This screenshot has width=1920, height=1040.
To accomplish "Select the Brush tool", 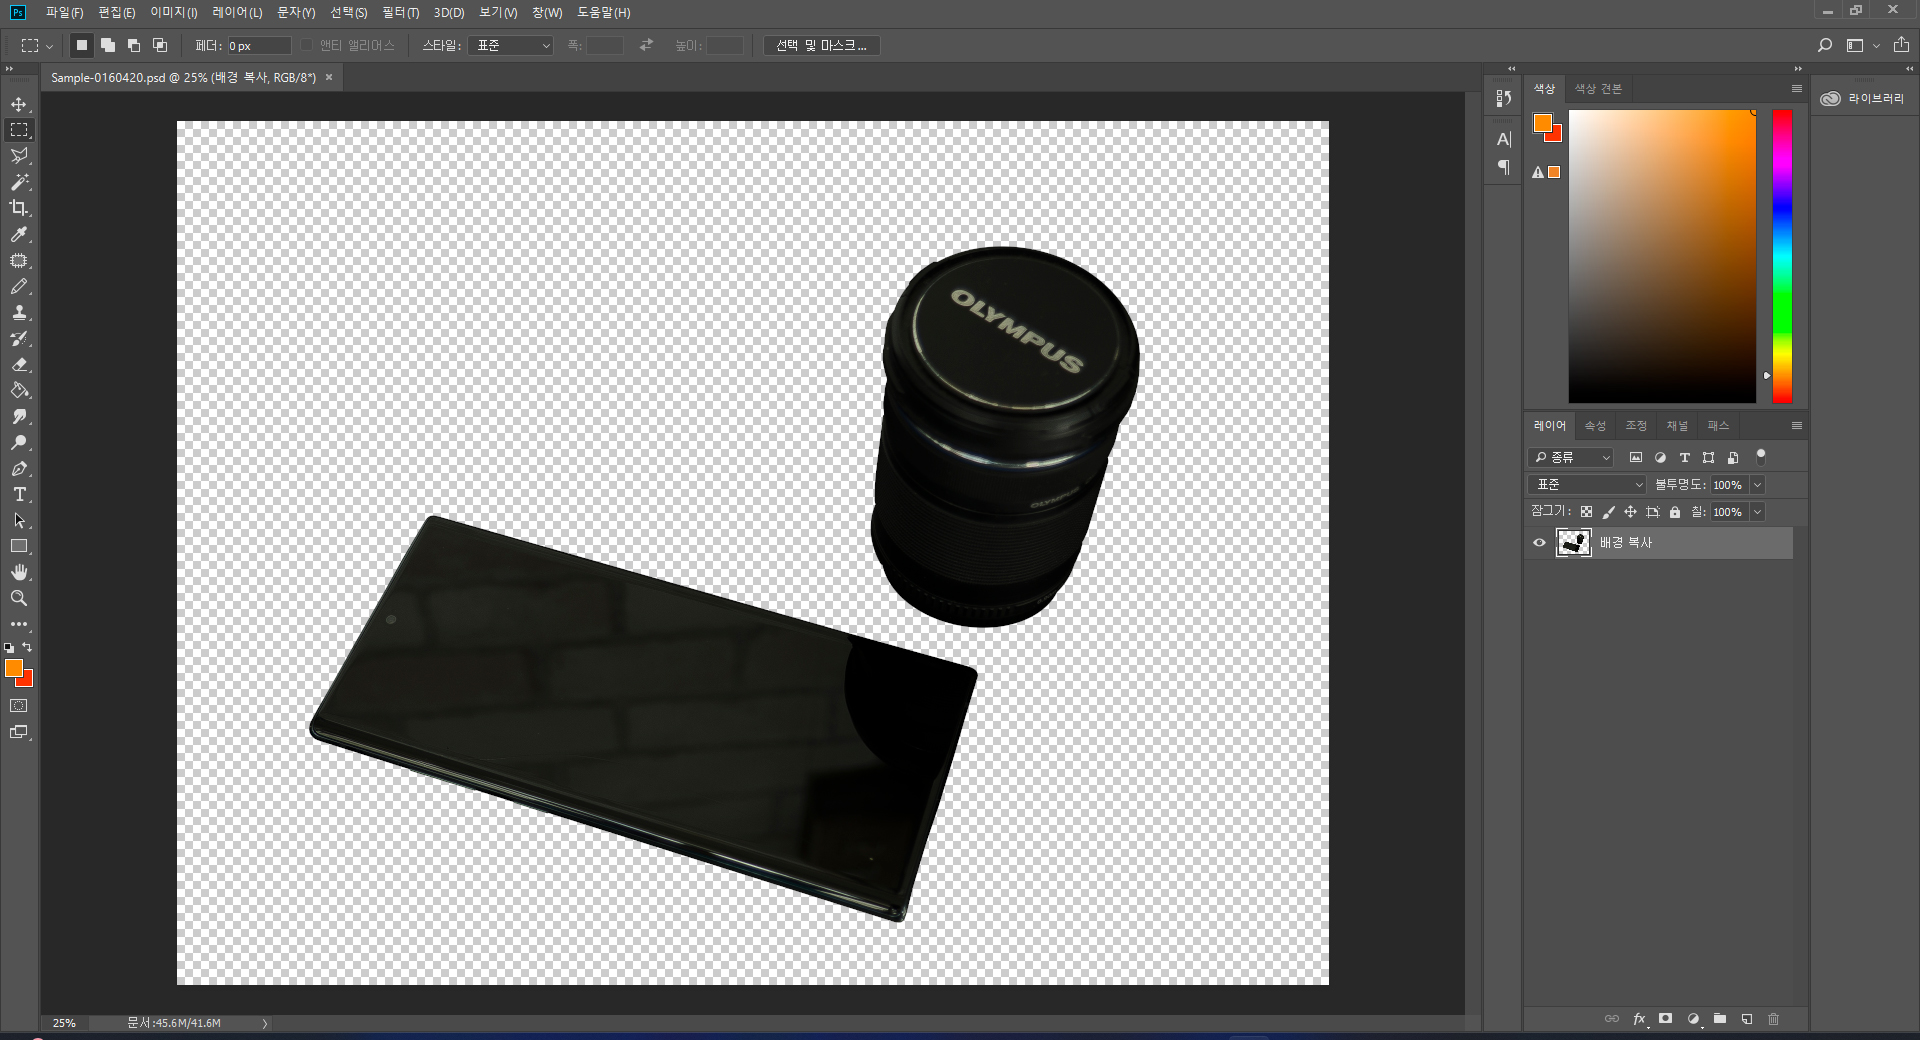I will (19, 286).
